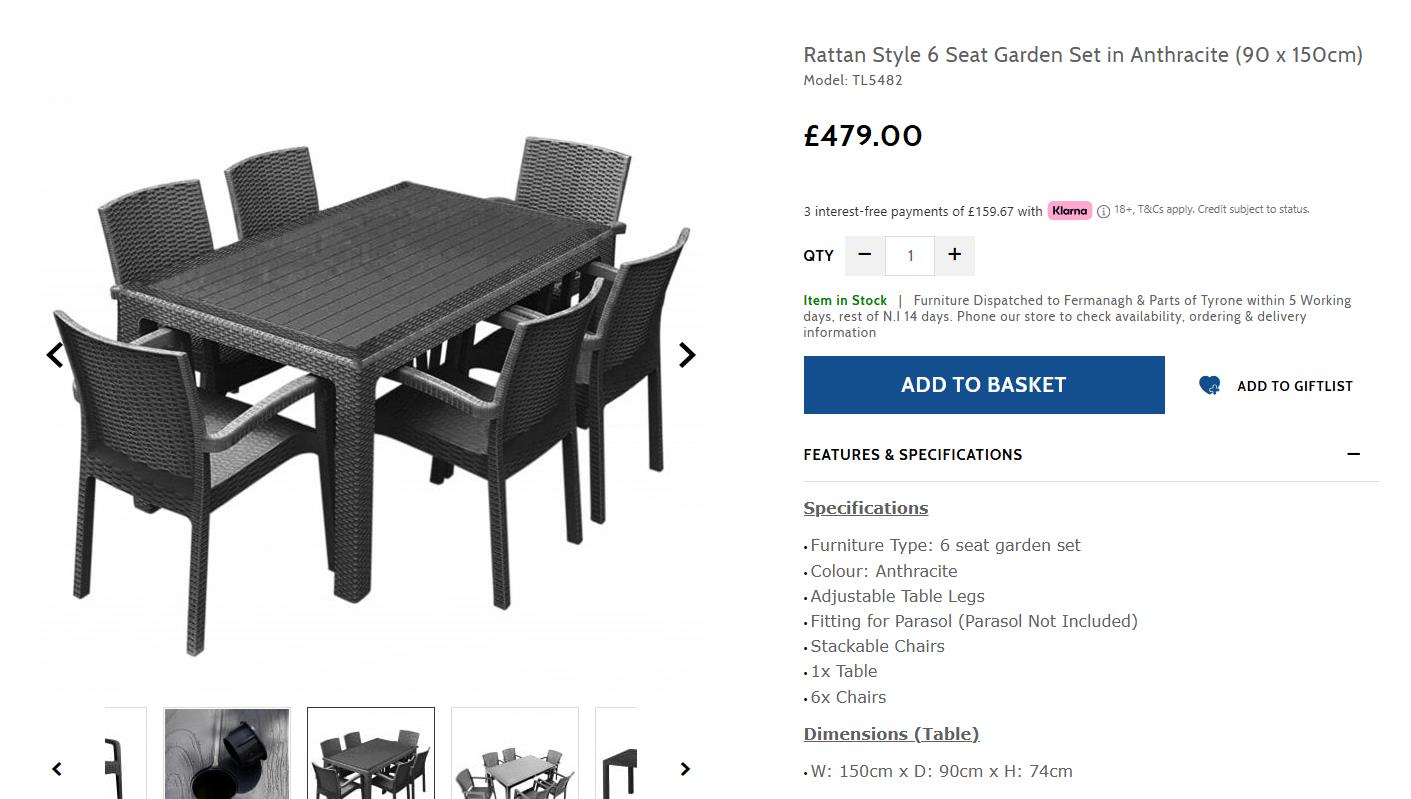
Task: Click the pink Klarna logo badge
Action: [x=1069, y=211]
